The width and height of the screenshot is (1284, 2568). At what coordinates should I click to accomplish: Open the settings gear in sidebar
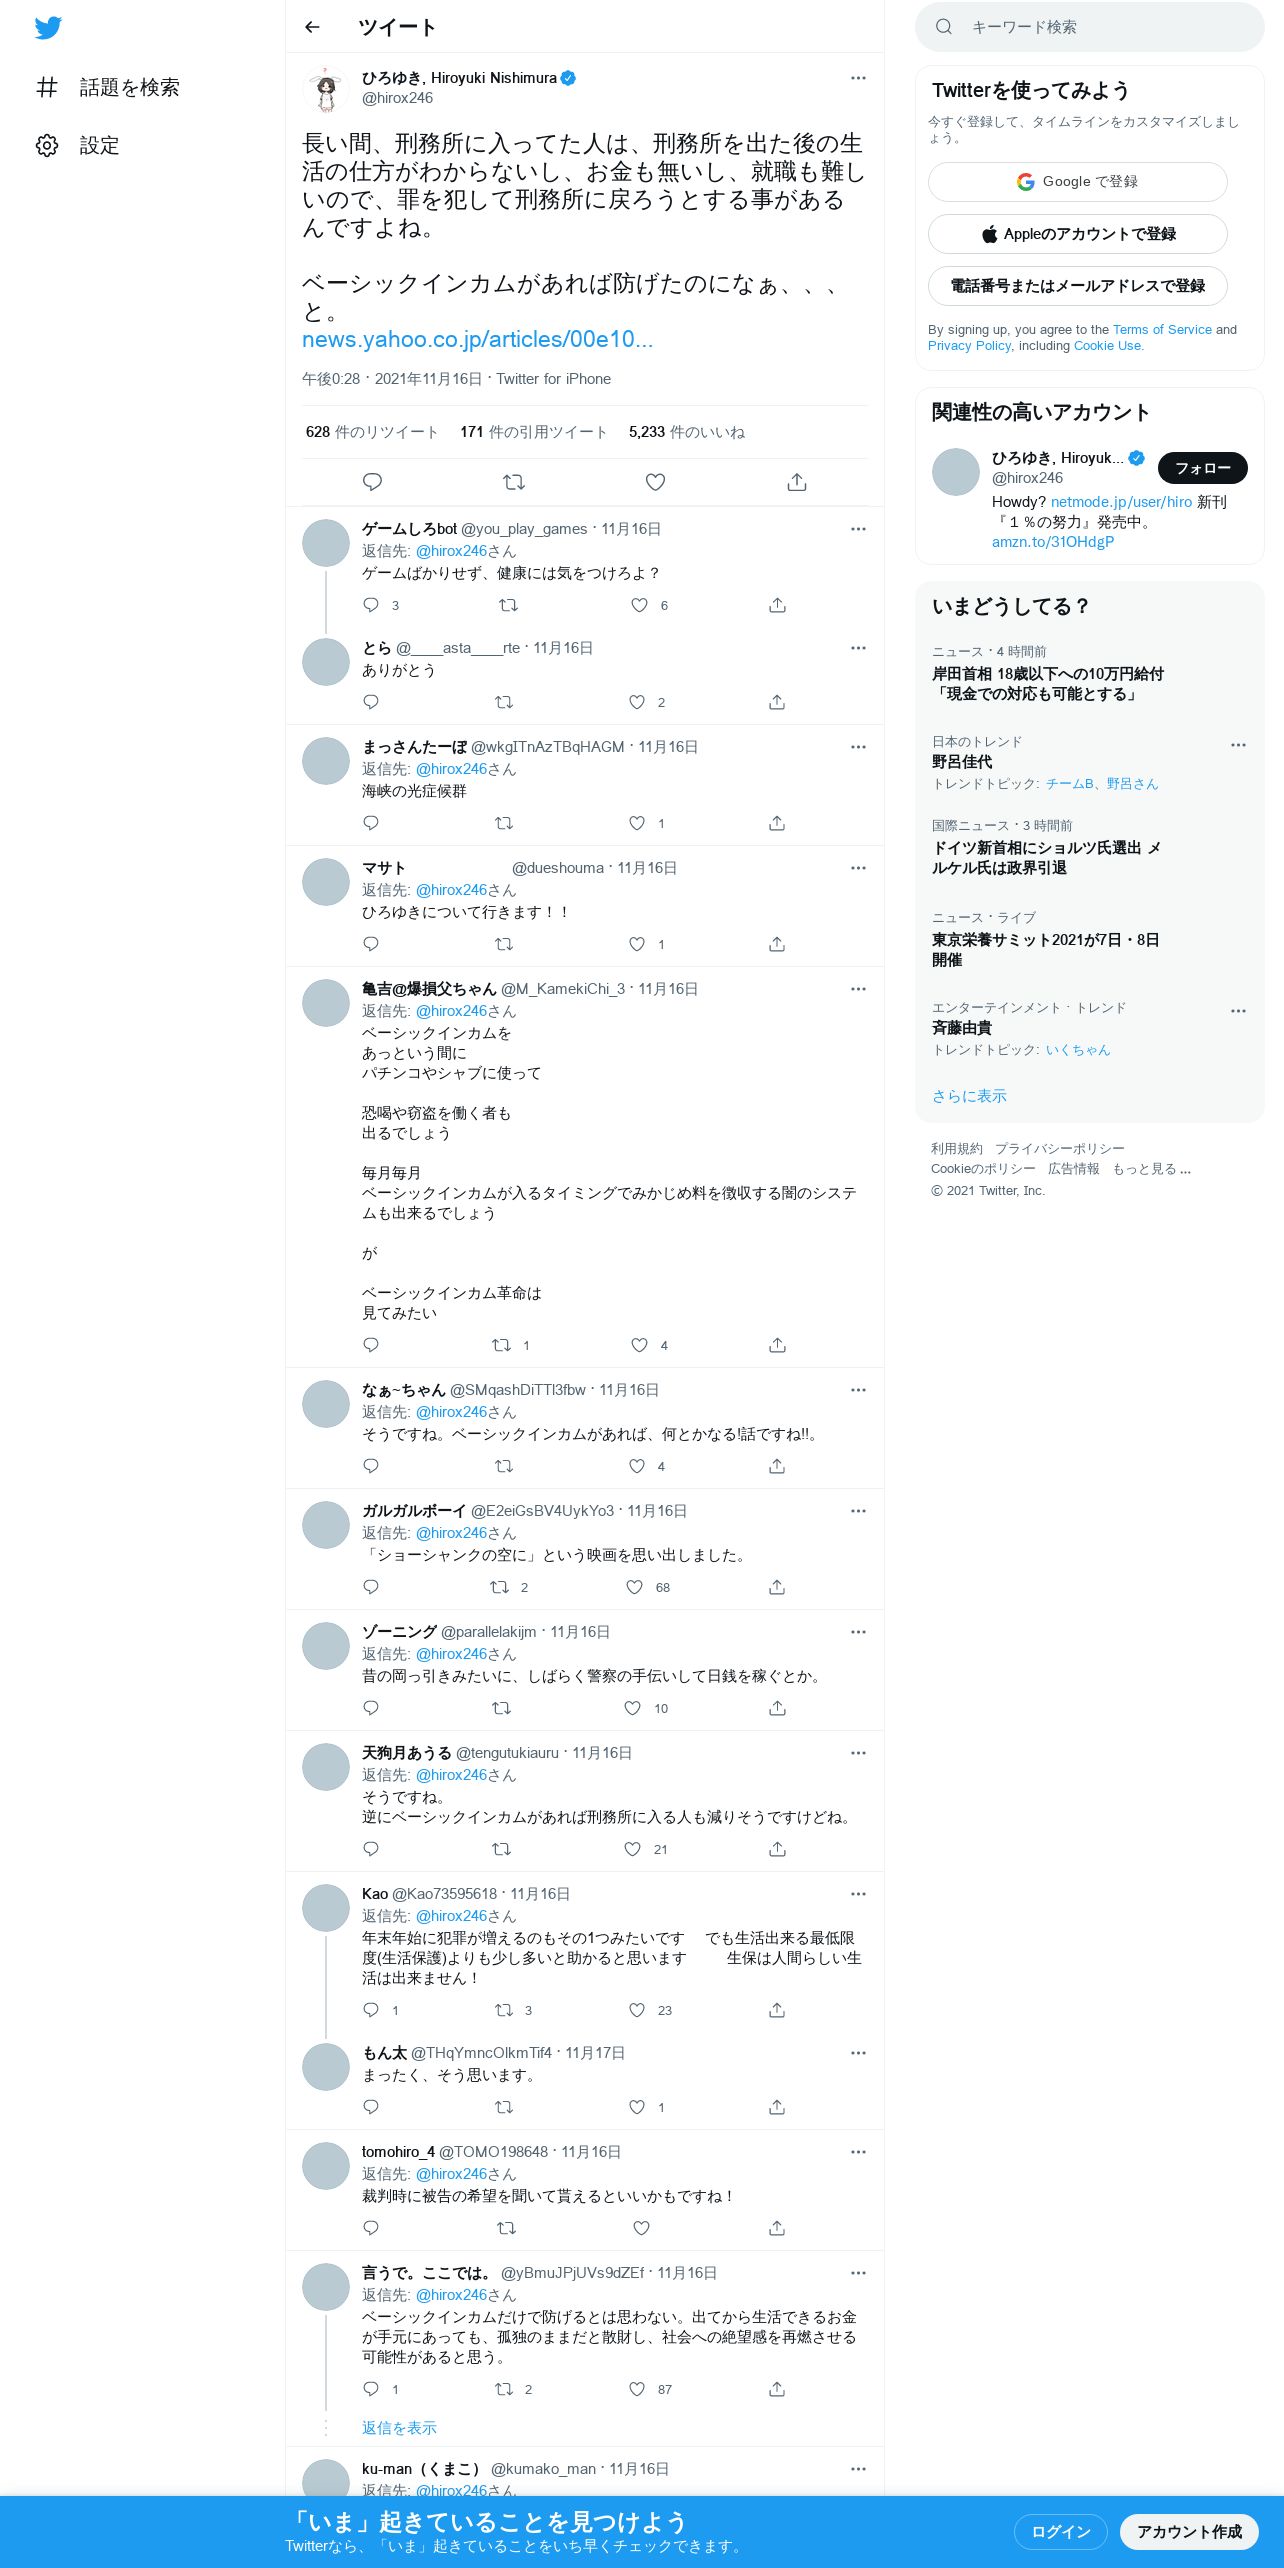pyautogui.click(x=47, y=145)
